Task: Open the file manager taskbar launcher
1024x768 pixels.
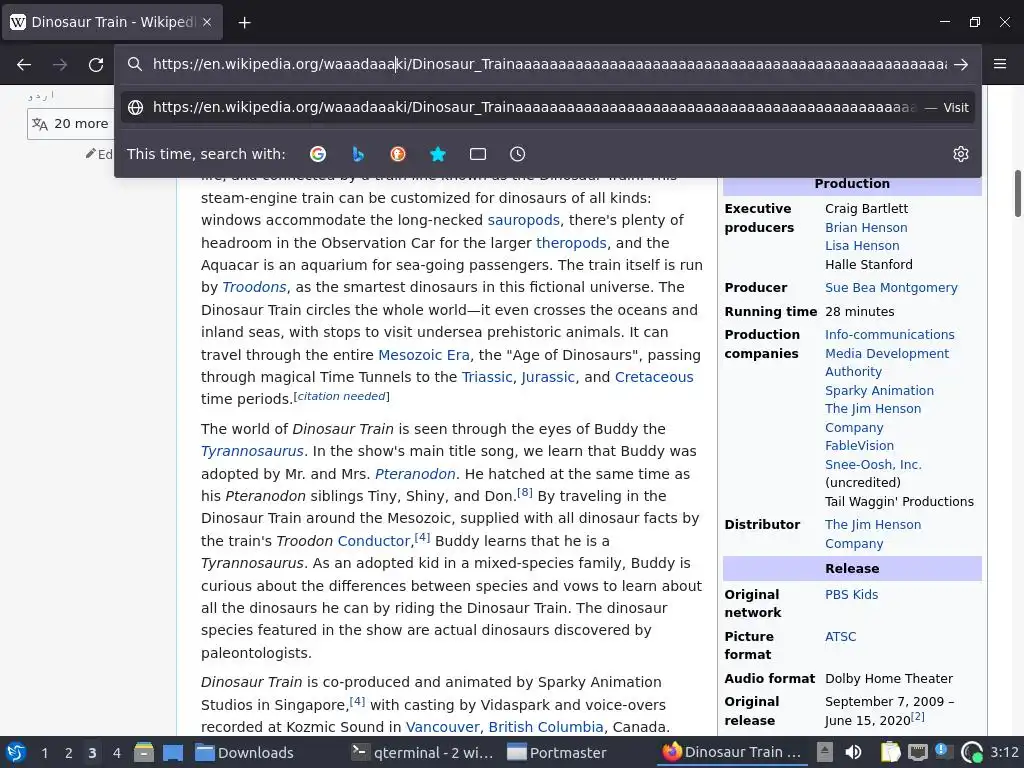Action: pos(144,753)
